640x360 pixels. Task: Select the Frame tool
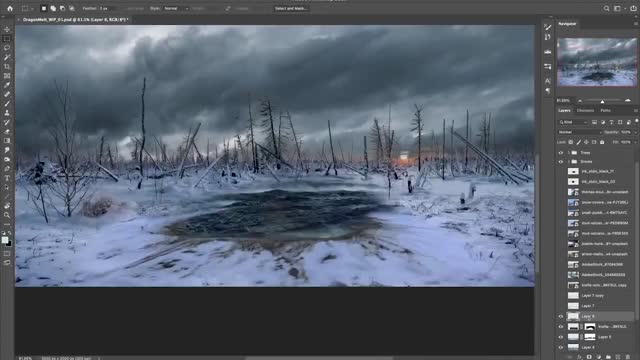(x=7, y=76)
